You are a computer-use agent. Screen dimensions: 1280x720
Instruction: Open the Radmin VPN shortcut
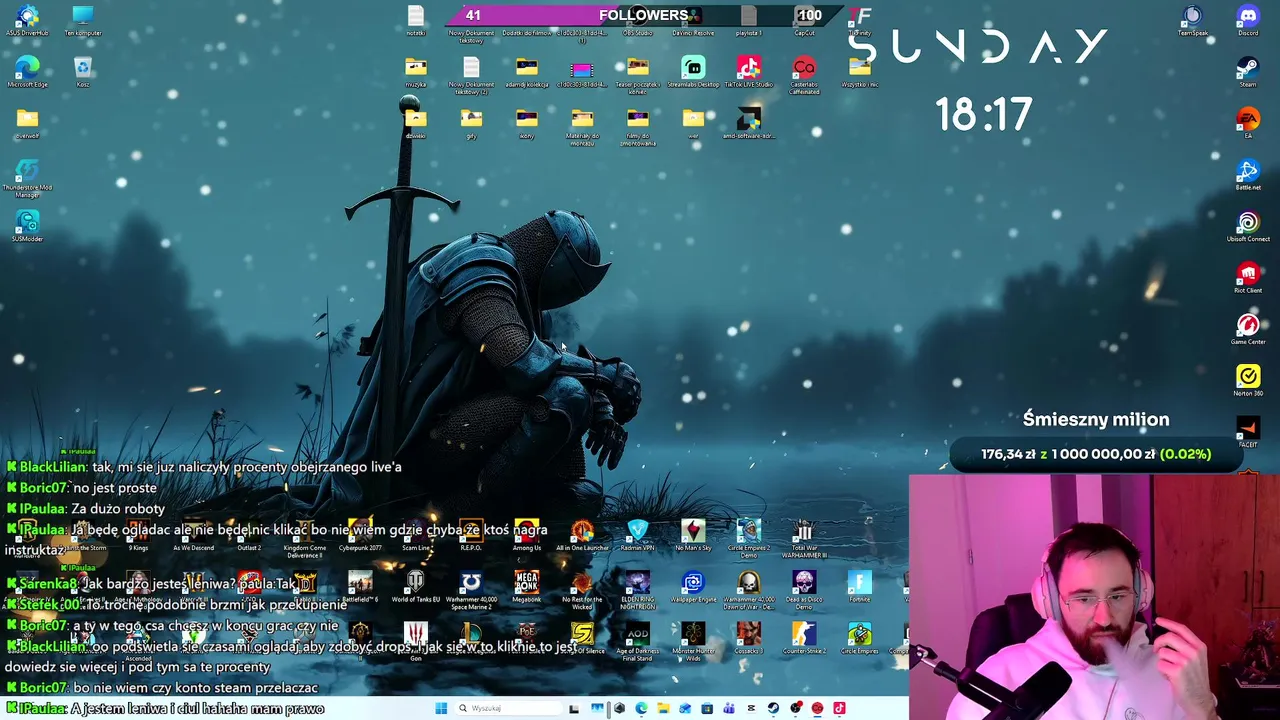click(x=638, y=535)
